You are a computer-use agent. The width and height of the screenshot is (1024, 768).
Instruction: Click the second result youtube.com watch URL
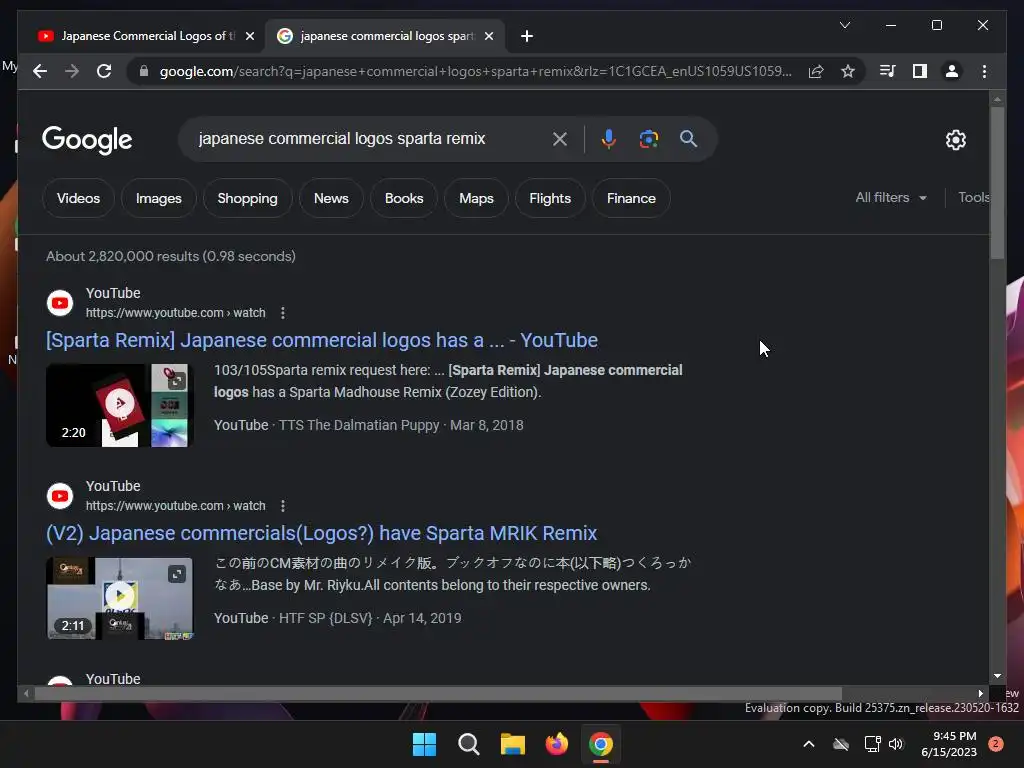point(176,505)
